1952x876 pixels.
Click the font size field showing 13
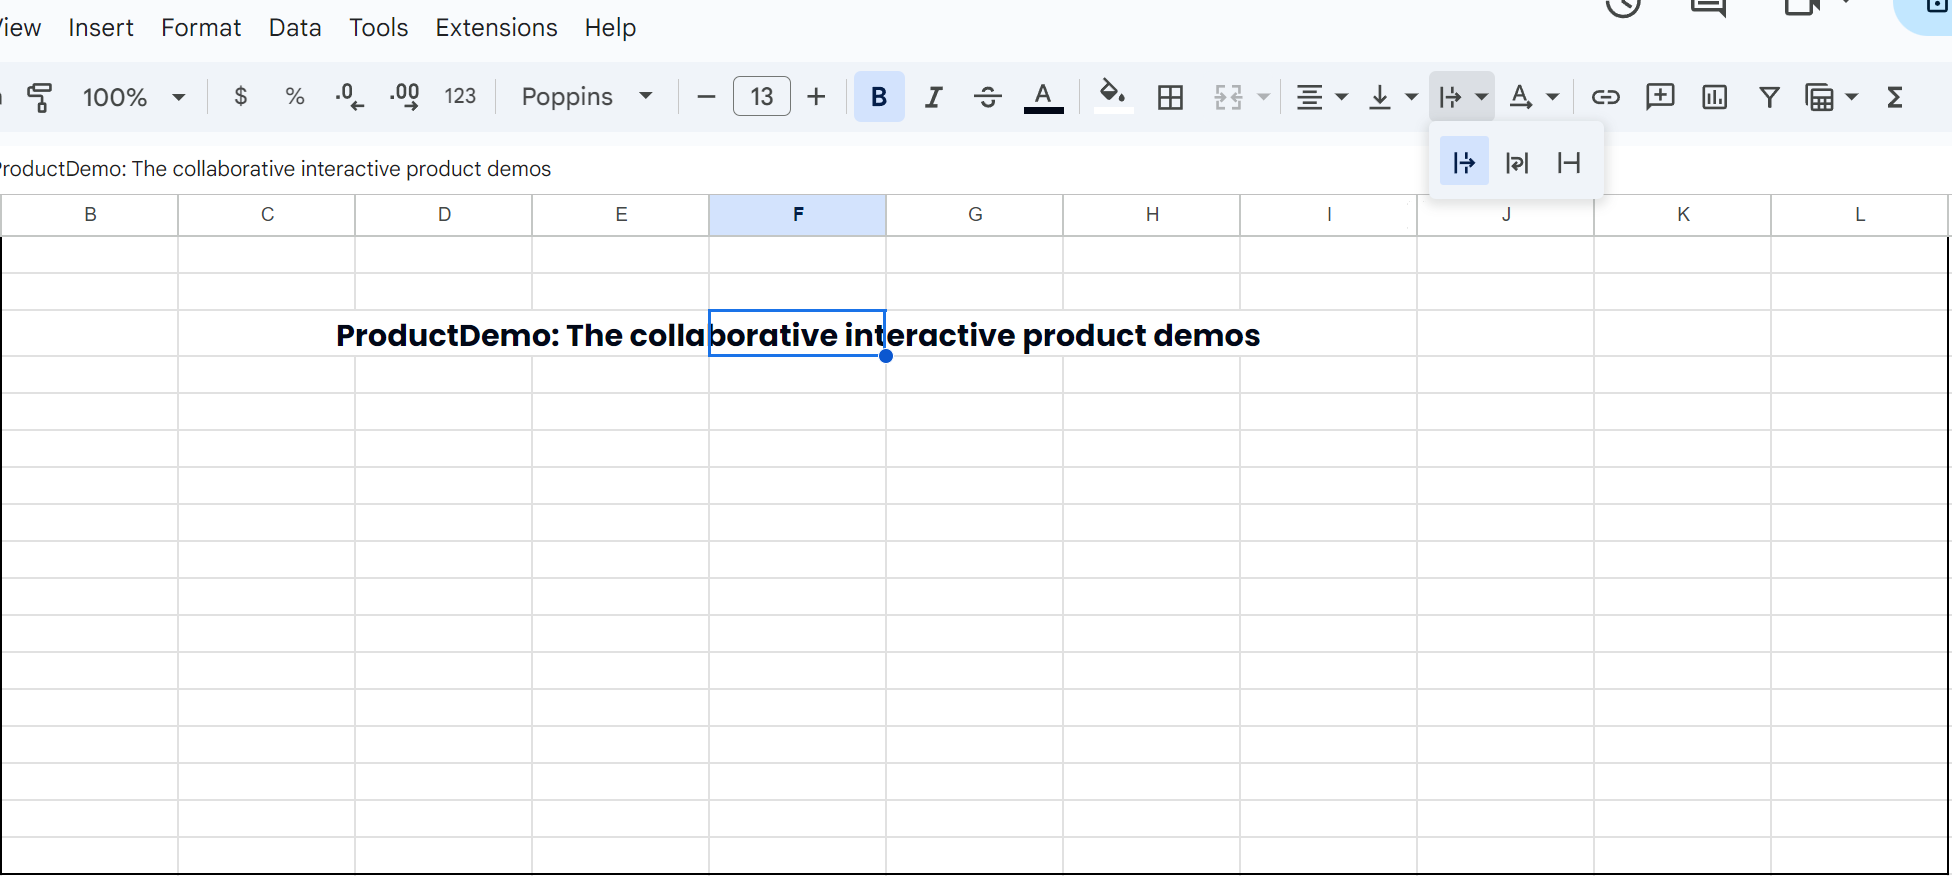point(762,97)
